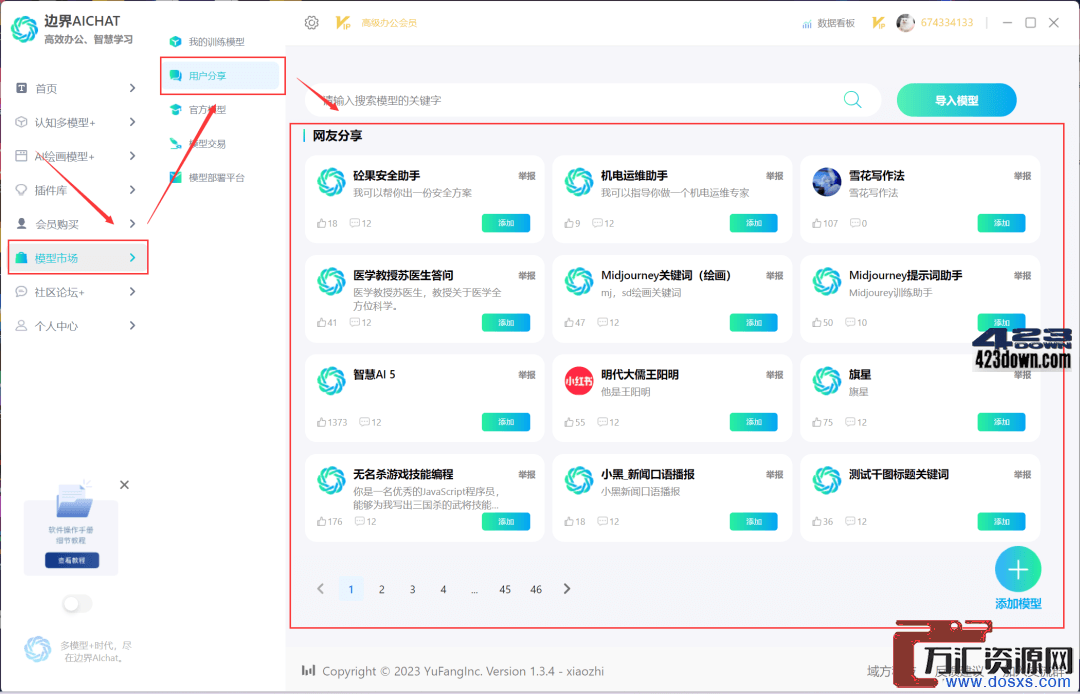Close the 软件操作手册 tutorial card

coord(124,485)
